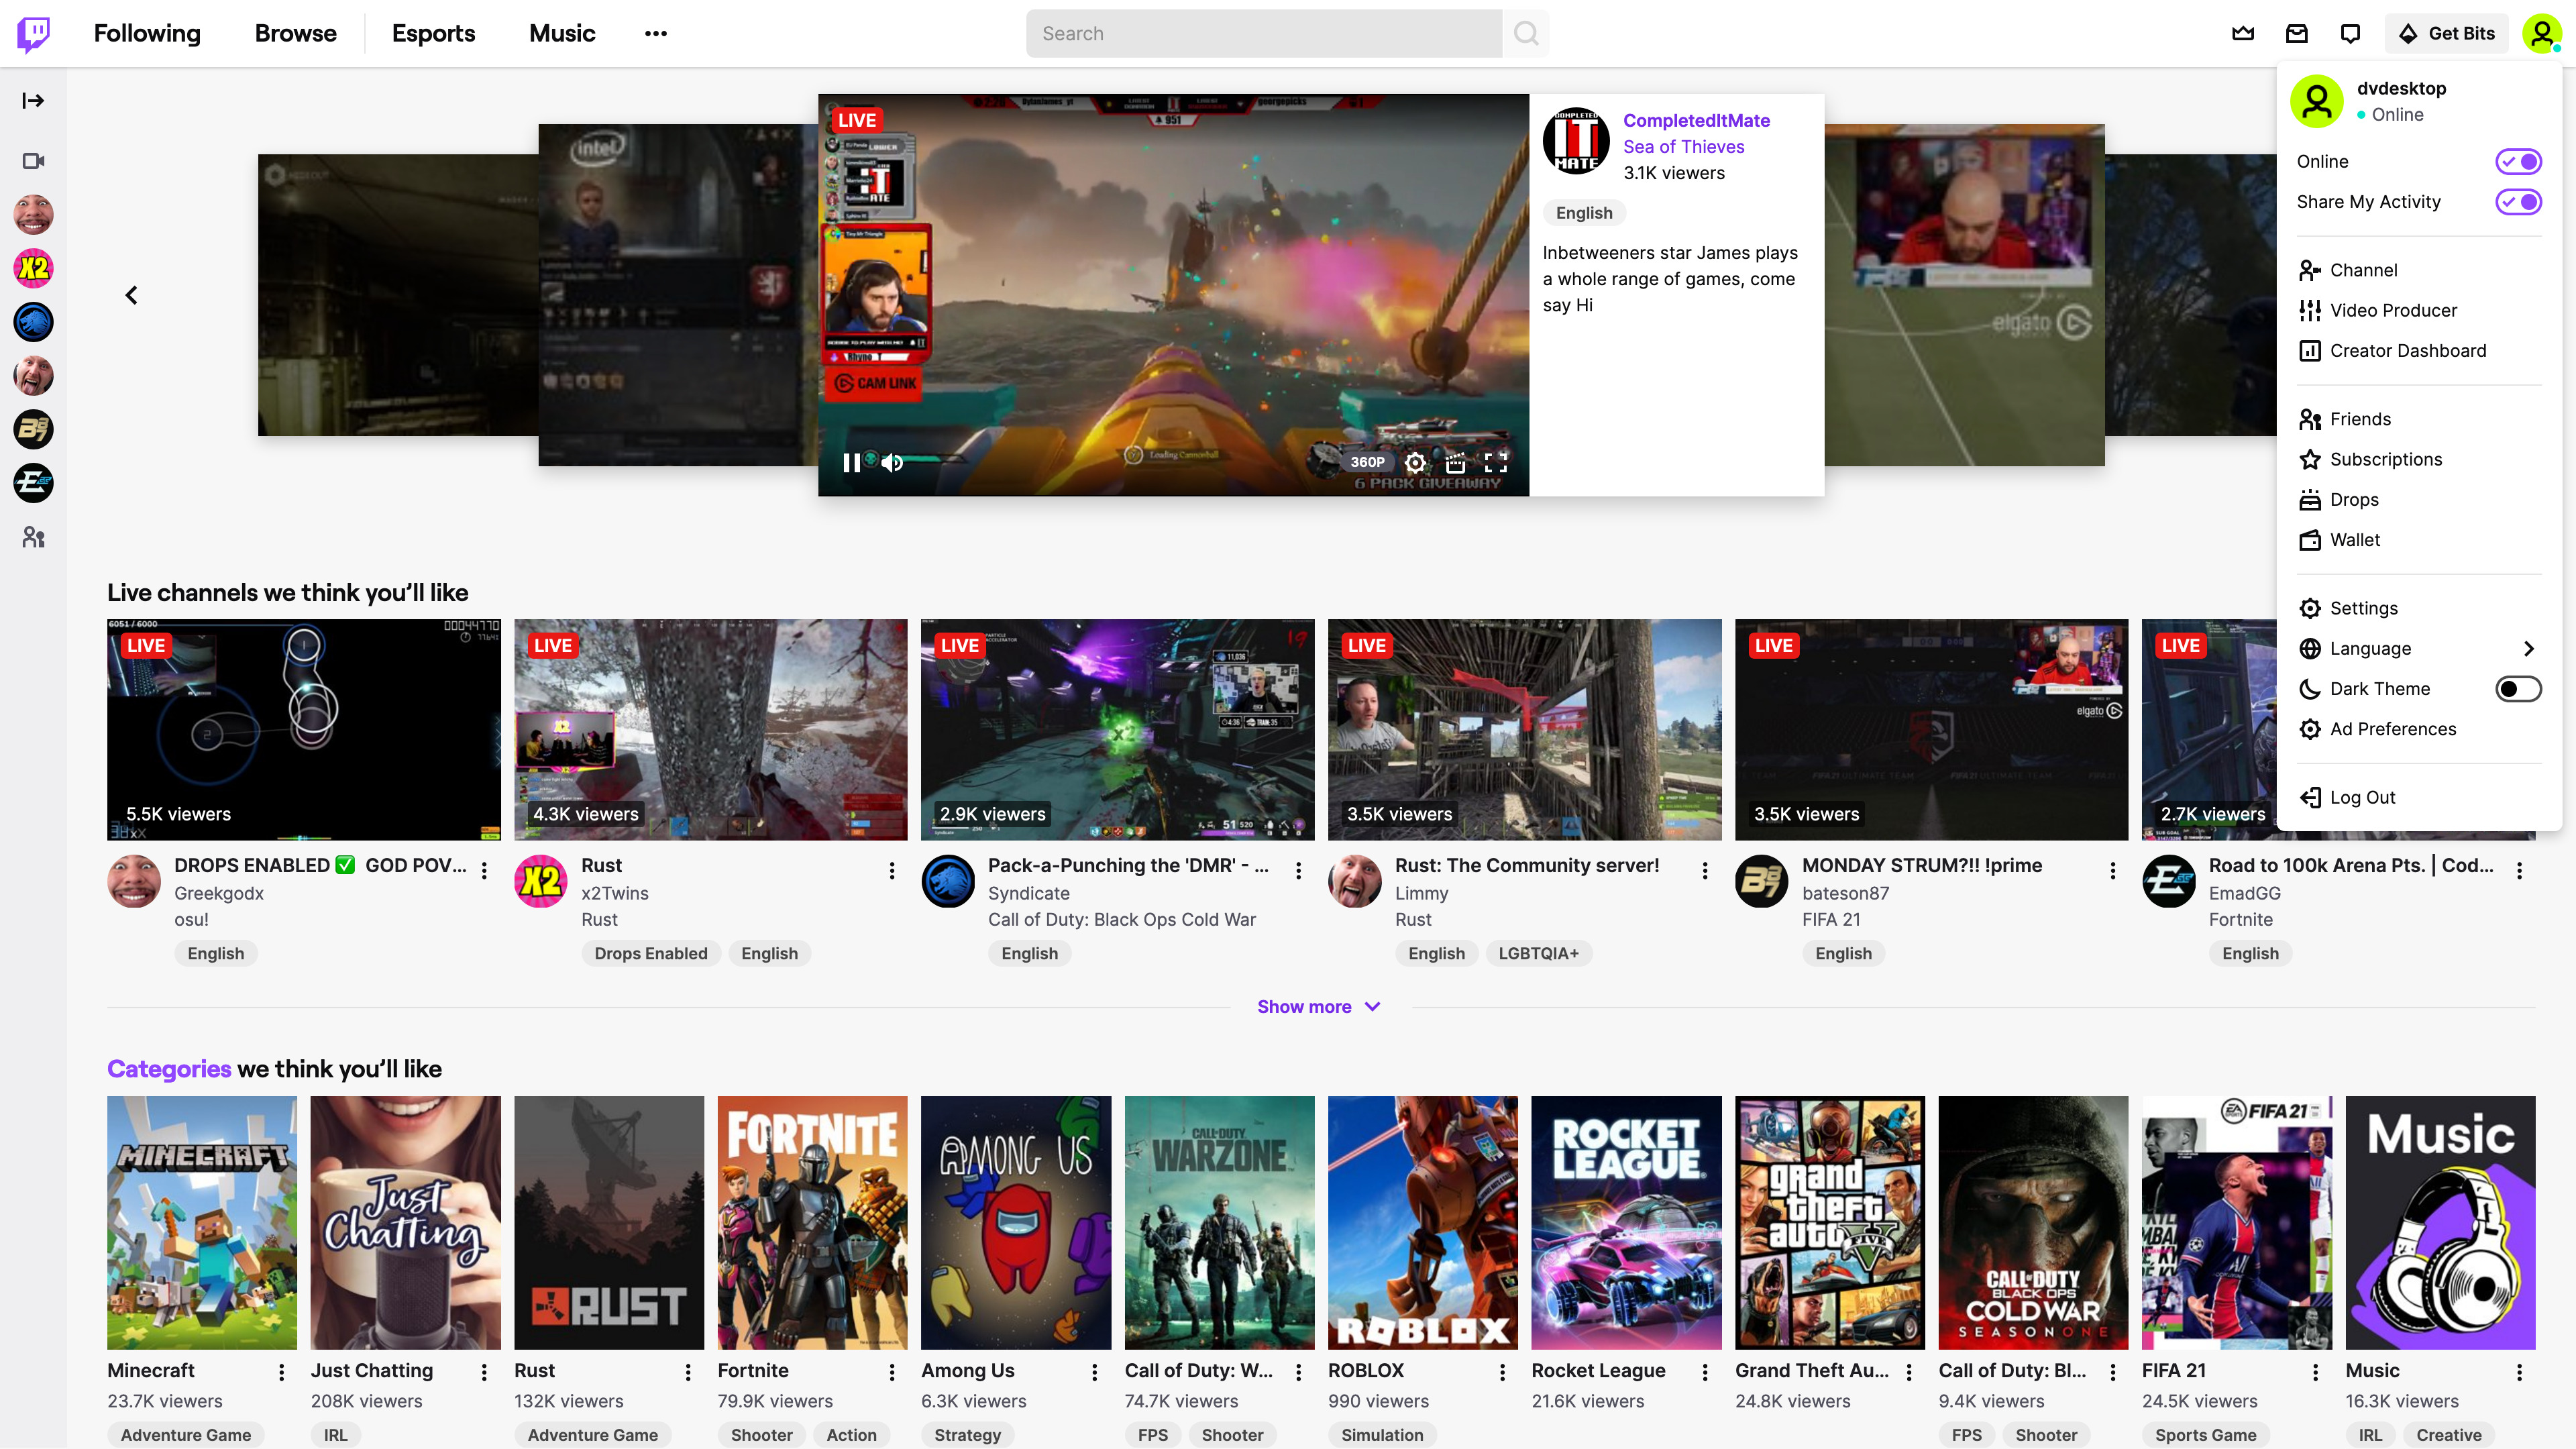Open the Whispers chat icon

(2350, 33)
